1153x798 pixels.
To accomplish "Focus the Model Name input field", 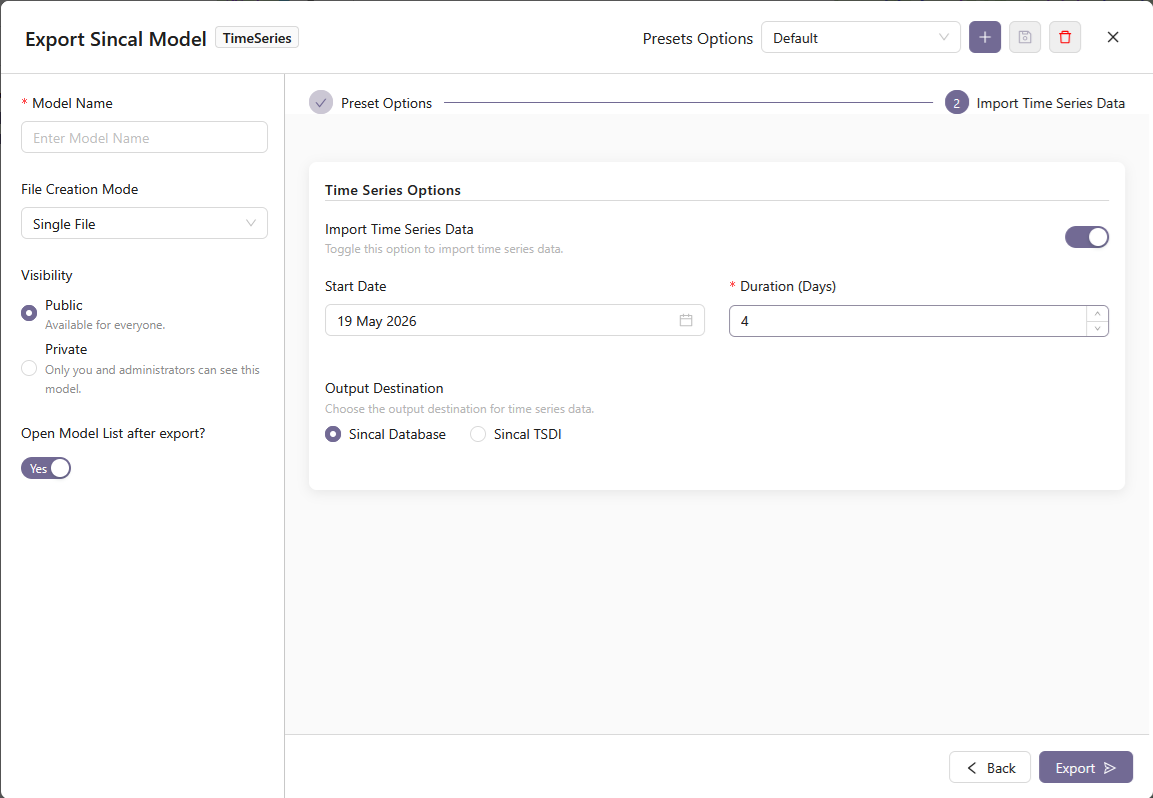I will [x=144, y=138].
